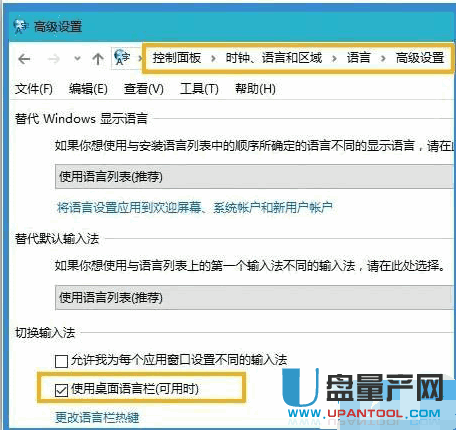The width and height of the screenshot is (456, 430).
Task: Open the recent locations dropdown chevron
Action: click(x=77, y=59)
